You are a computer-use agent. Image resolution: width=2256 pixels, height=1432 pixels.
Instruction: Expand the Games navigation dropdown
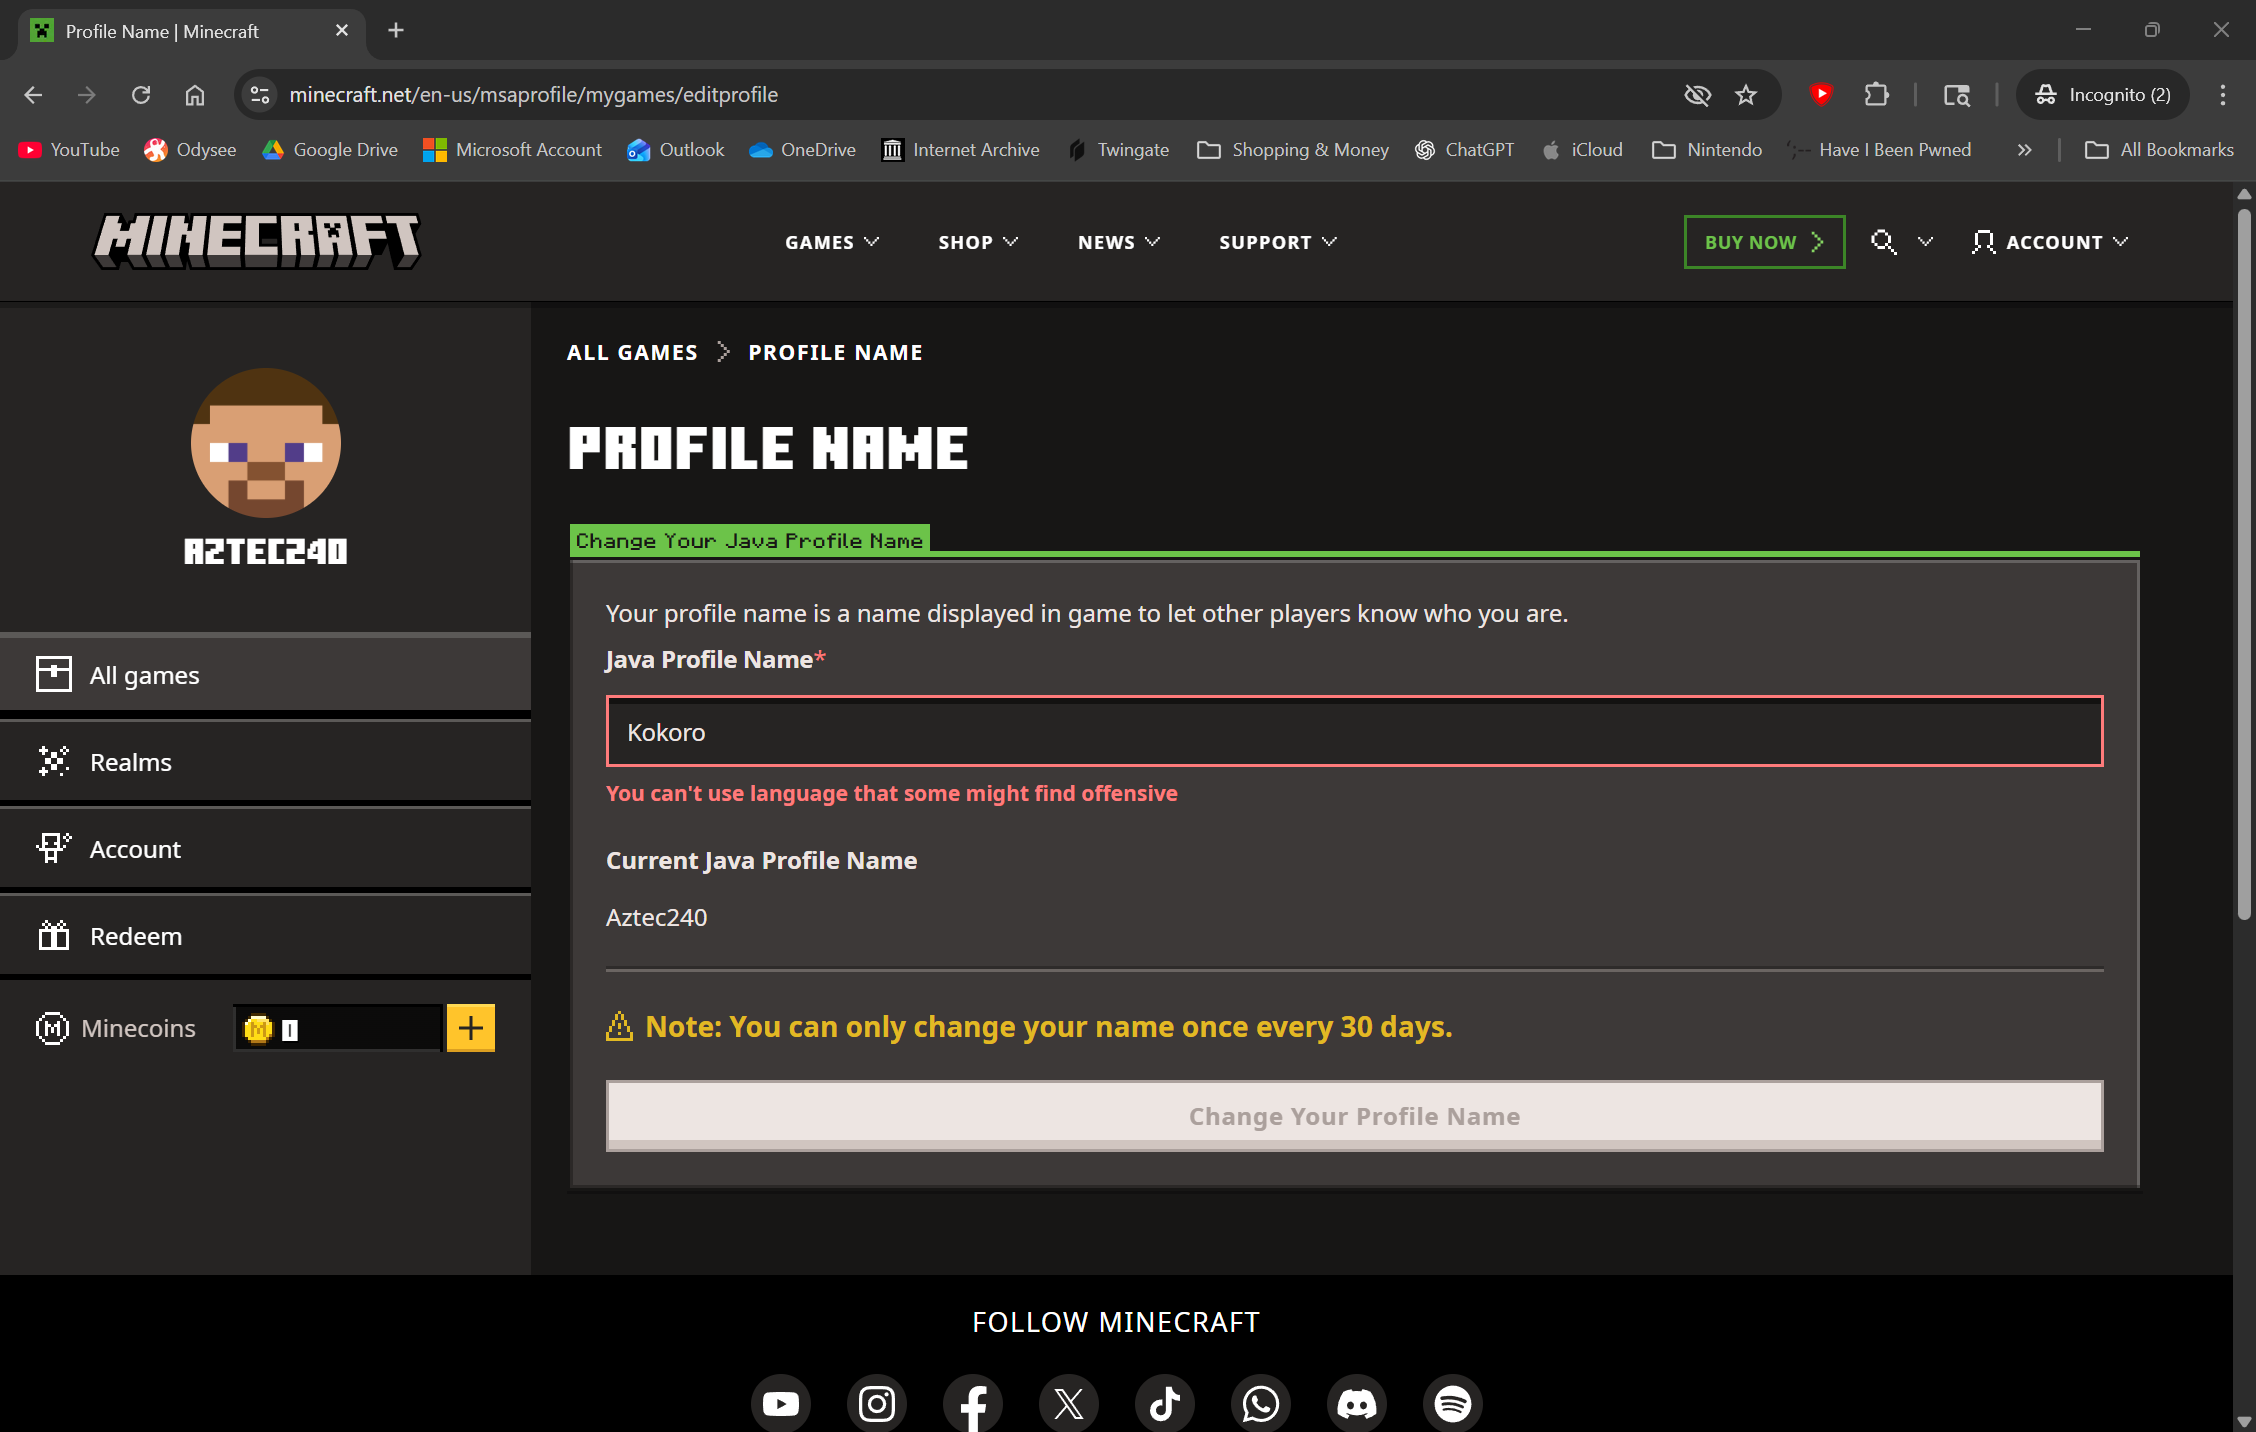pyautogui.click(x=831, y=242)
